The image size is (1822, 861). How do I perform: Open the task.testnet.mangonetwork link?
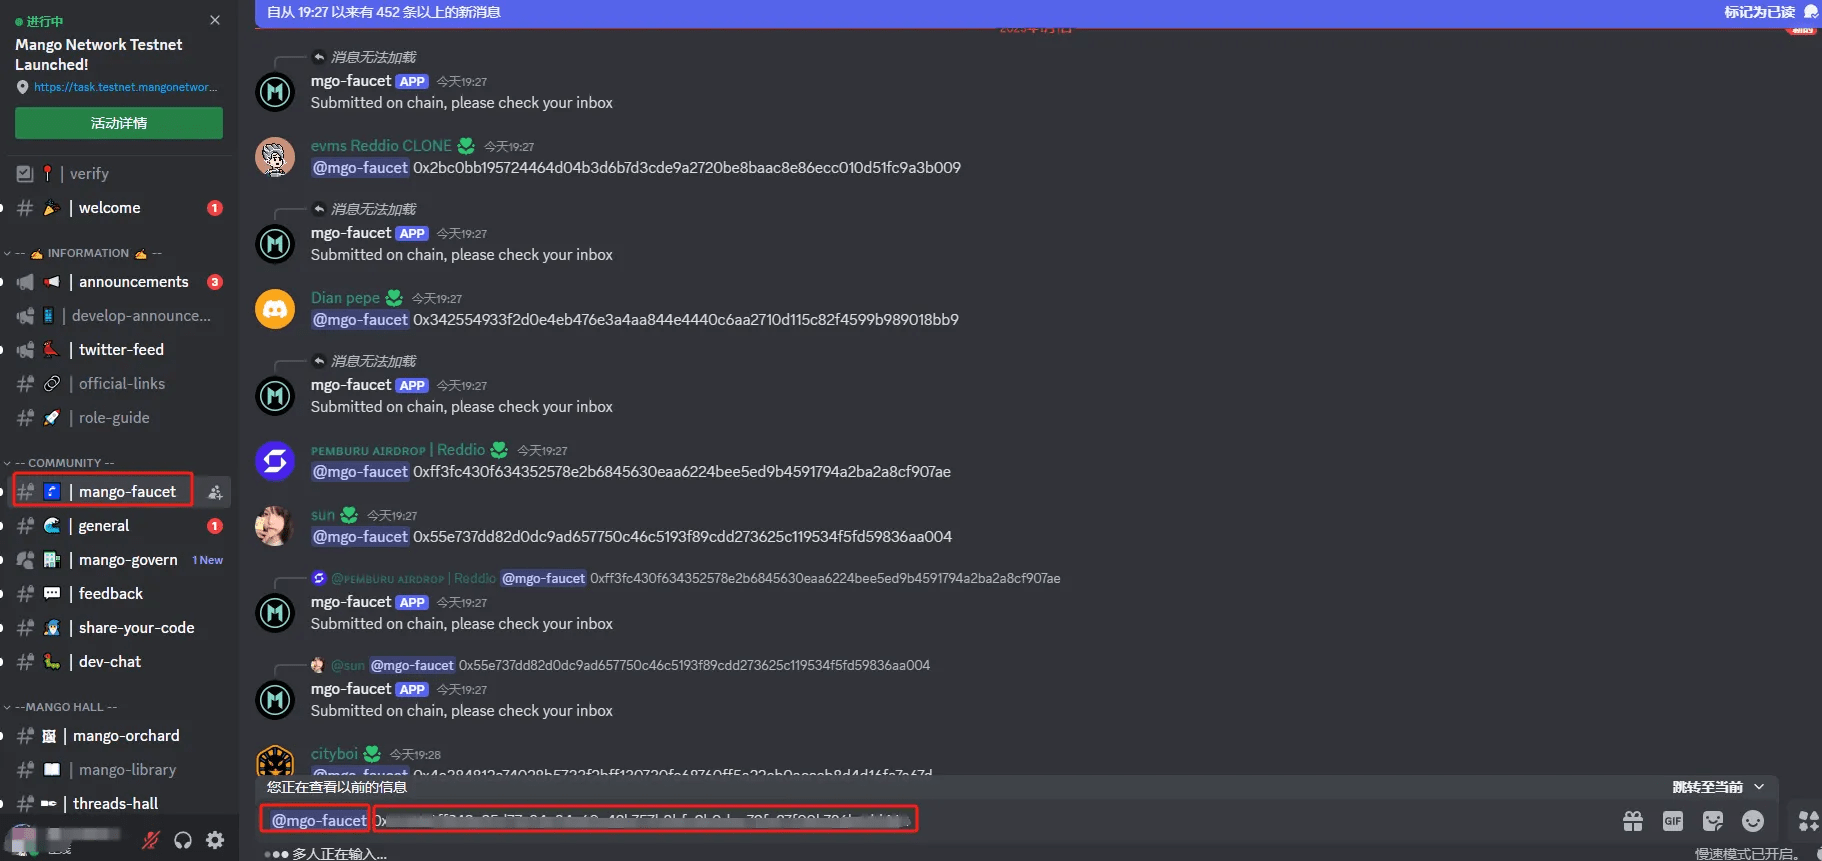125,87
